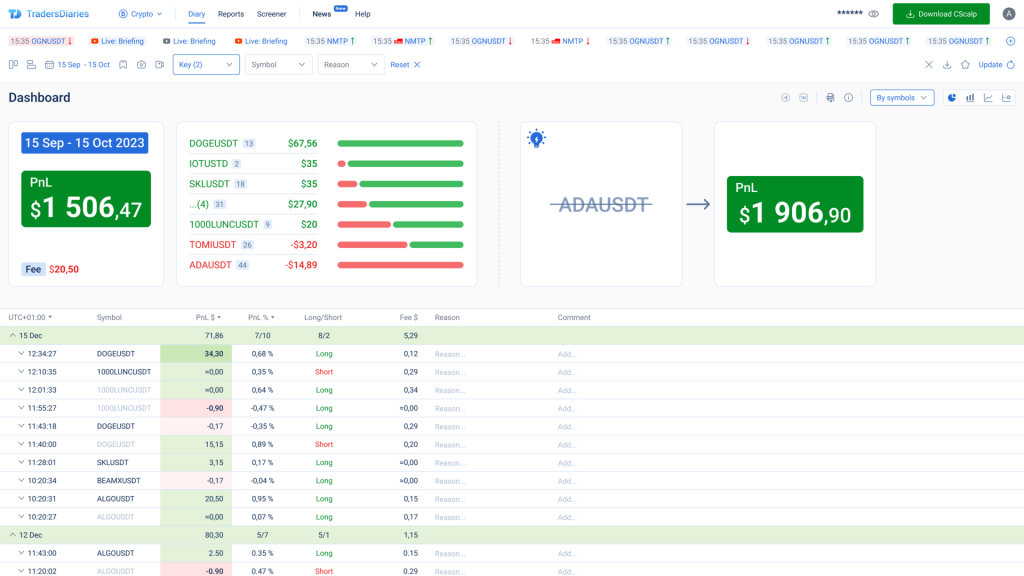This screenshot has width=1024, height=576.
Task: Switch to line chart view mode
Action: (989, 97)
